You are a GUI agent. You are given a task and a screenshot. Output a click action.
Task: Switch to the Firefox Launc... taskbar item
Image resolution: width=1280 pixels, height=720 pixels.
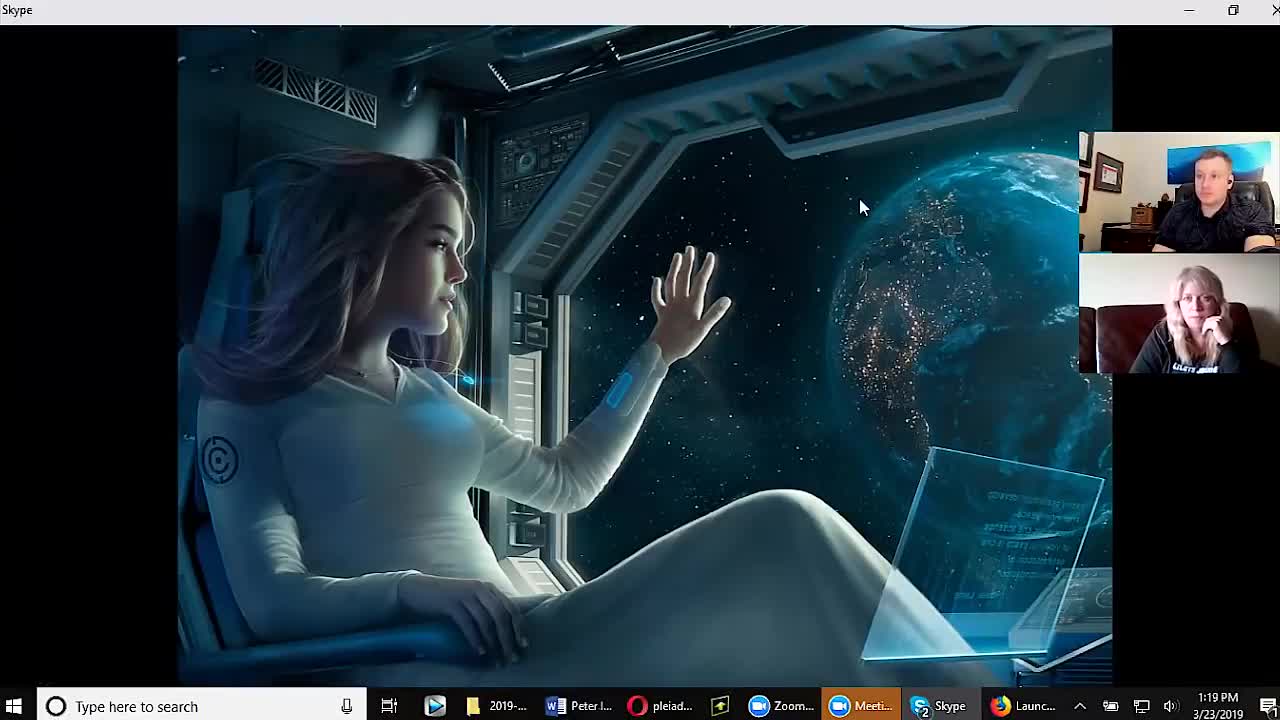pyautogui.click(x=1024, y=706)
